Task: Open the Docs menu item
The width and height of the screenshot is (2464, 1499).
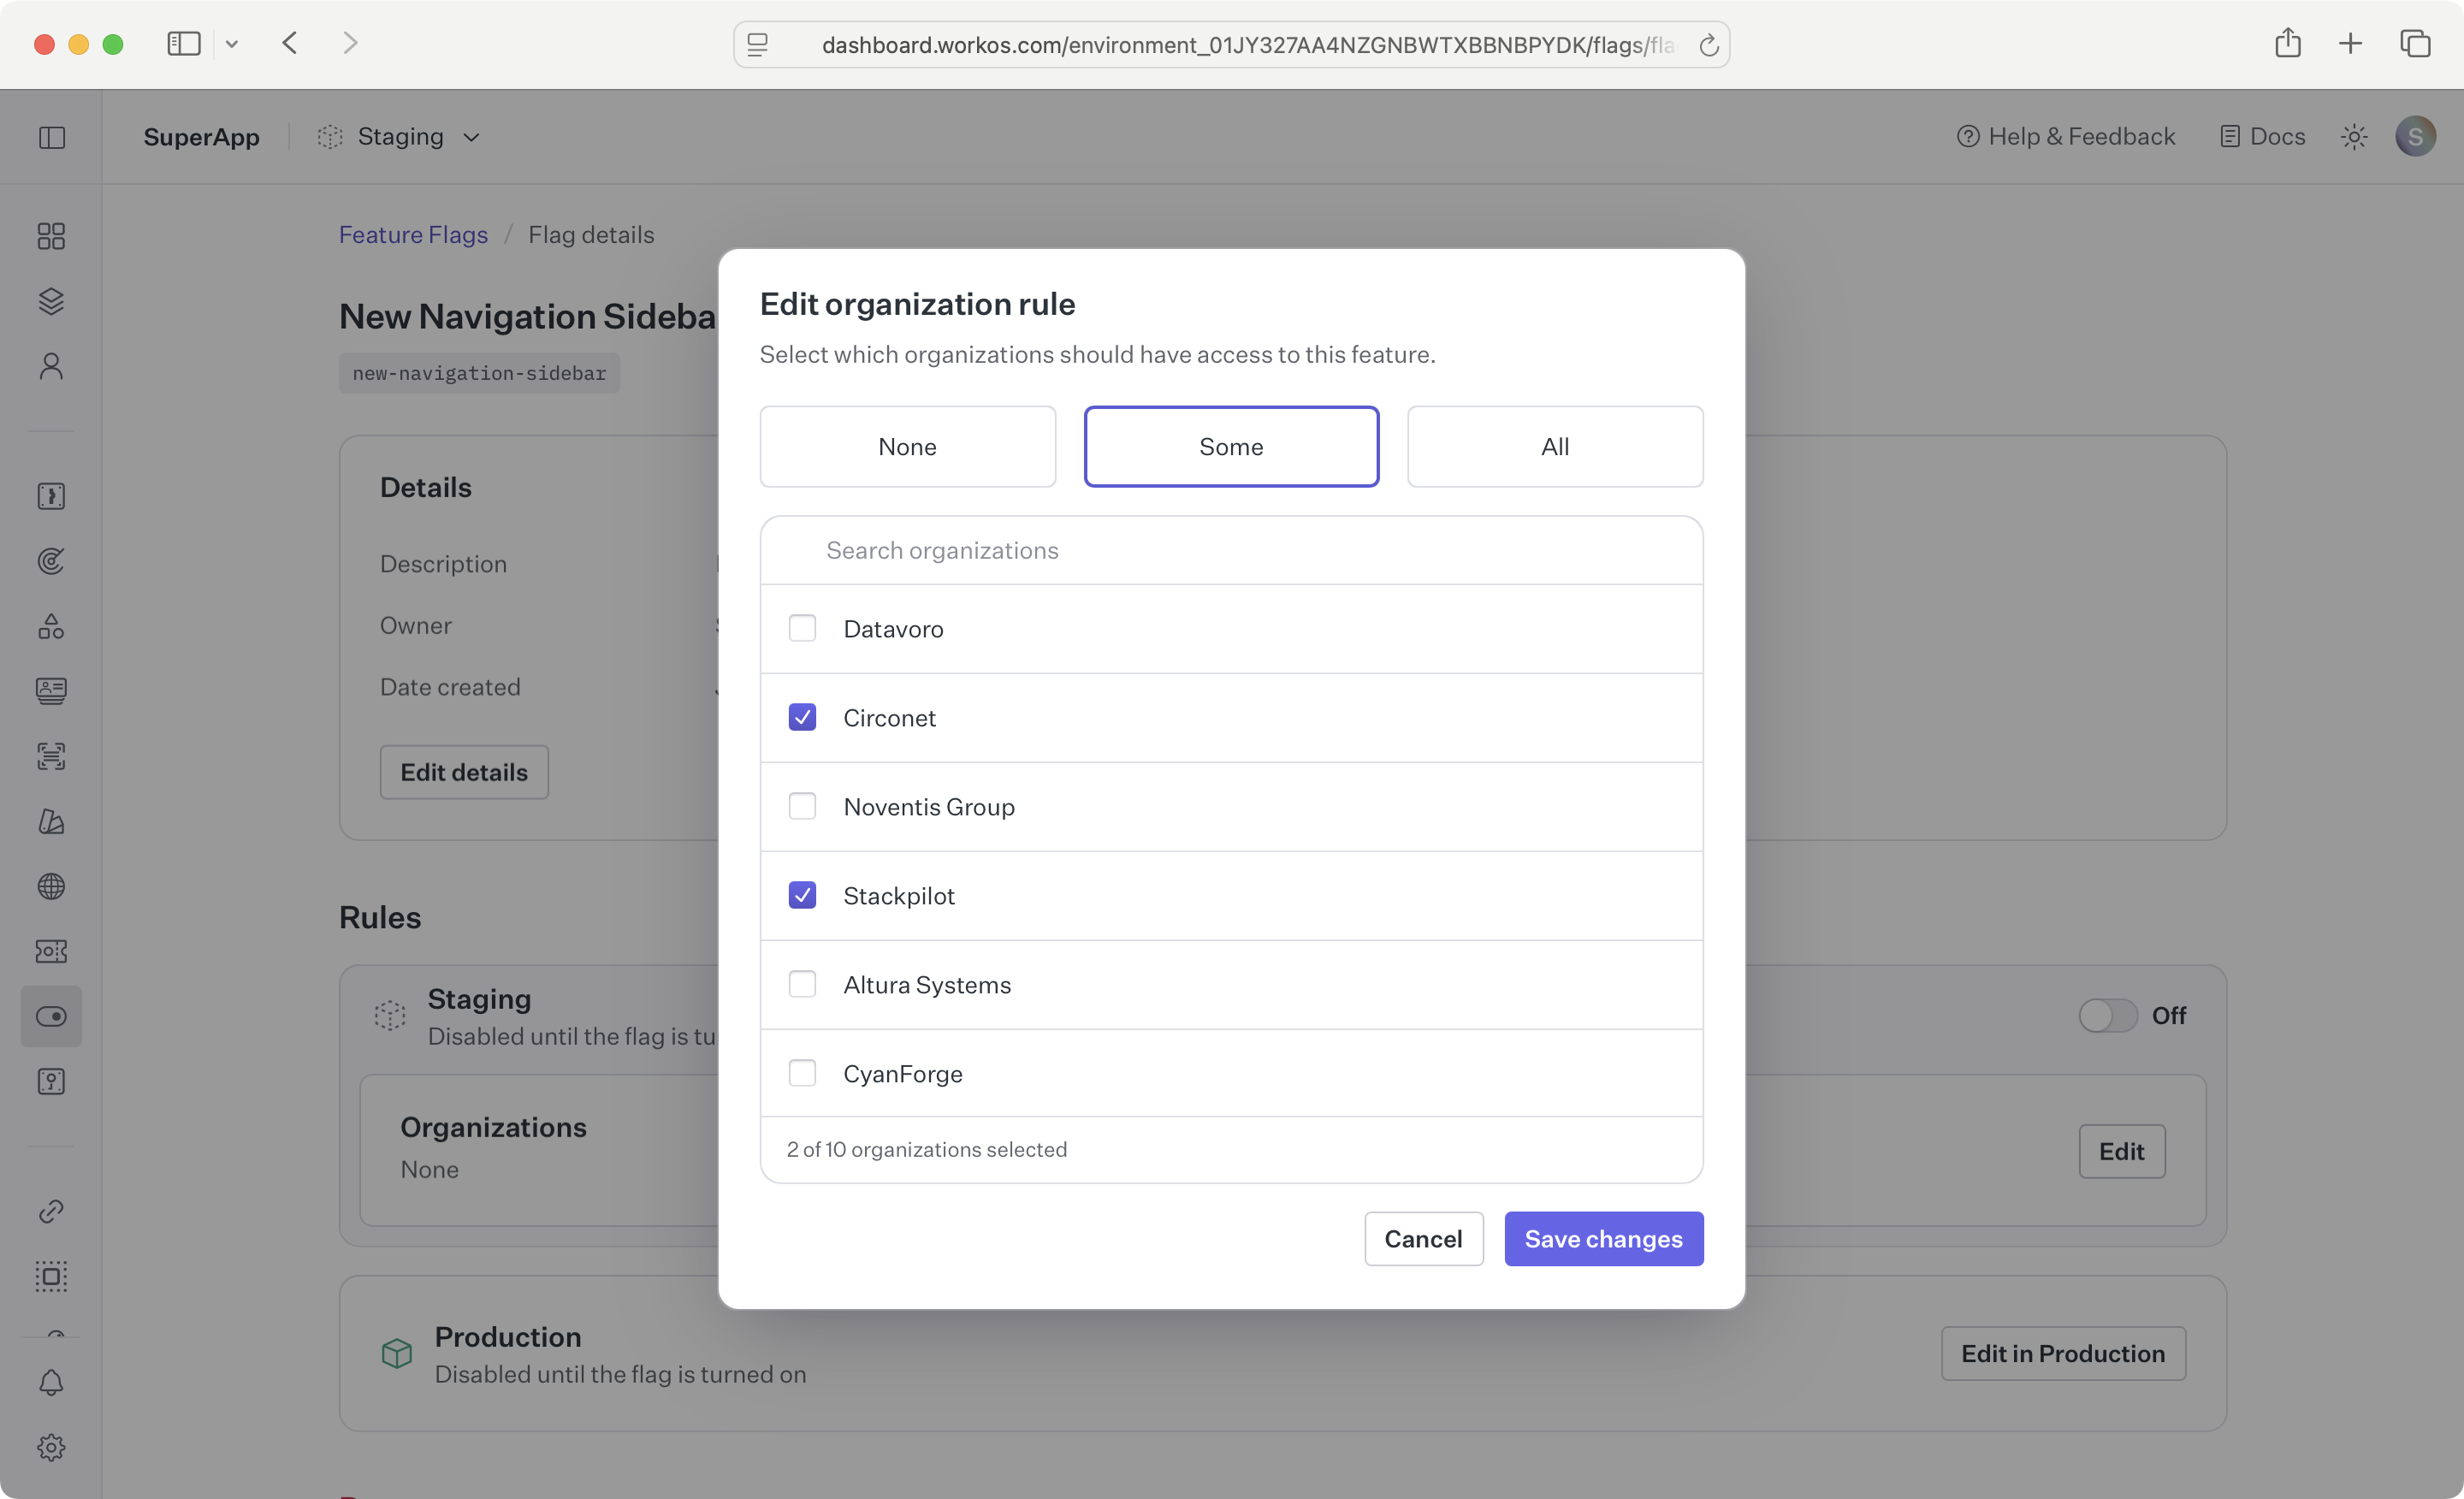Action: pyautogui.click(x=2262, y=136)
